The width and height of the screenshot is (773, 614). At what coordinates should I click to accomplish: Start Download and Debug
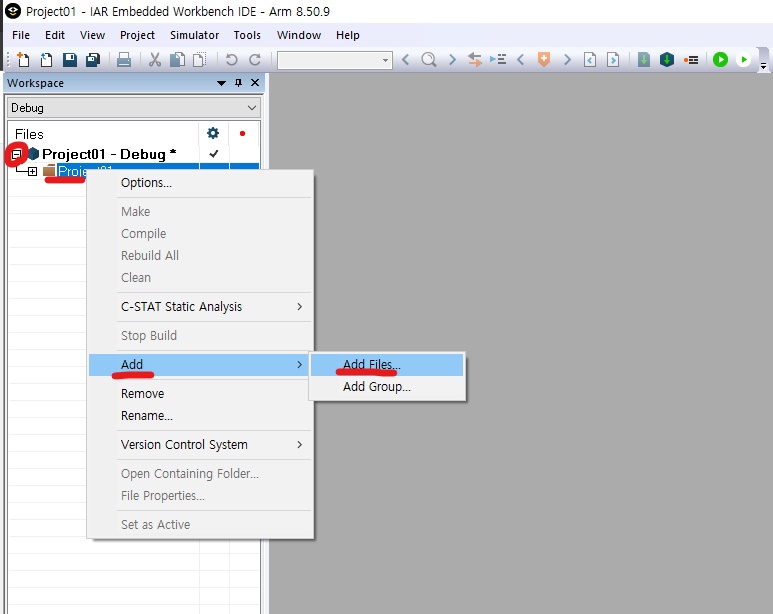[x=720, y=60]
